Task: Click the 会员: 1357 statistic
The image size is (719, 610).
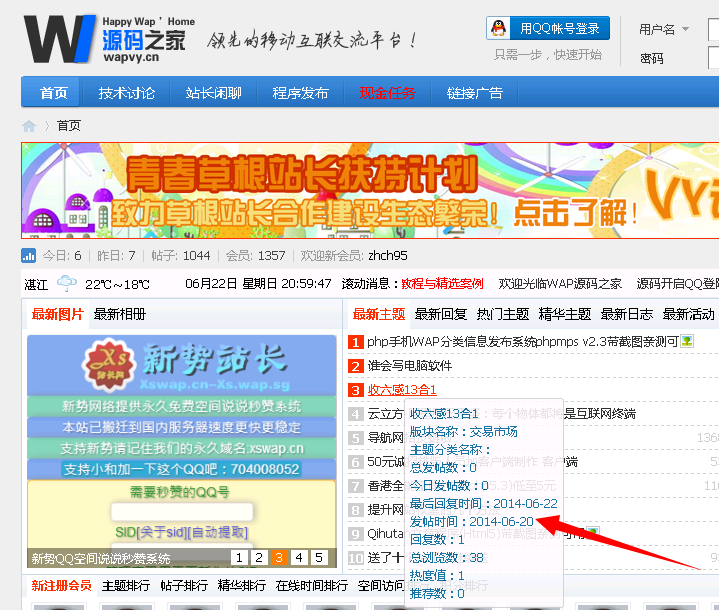Action: [255, 255]
